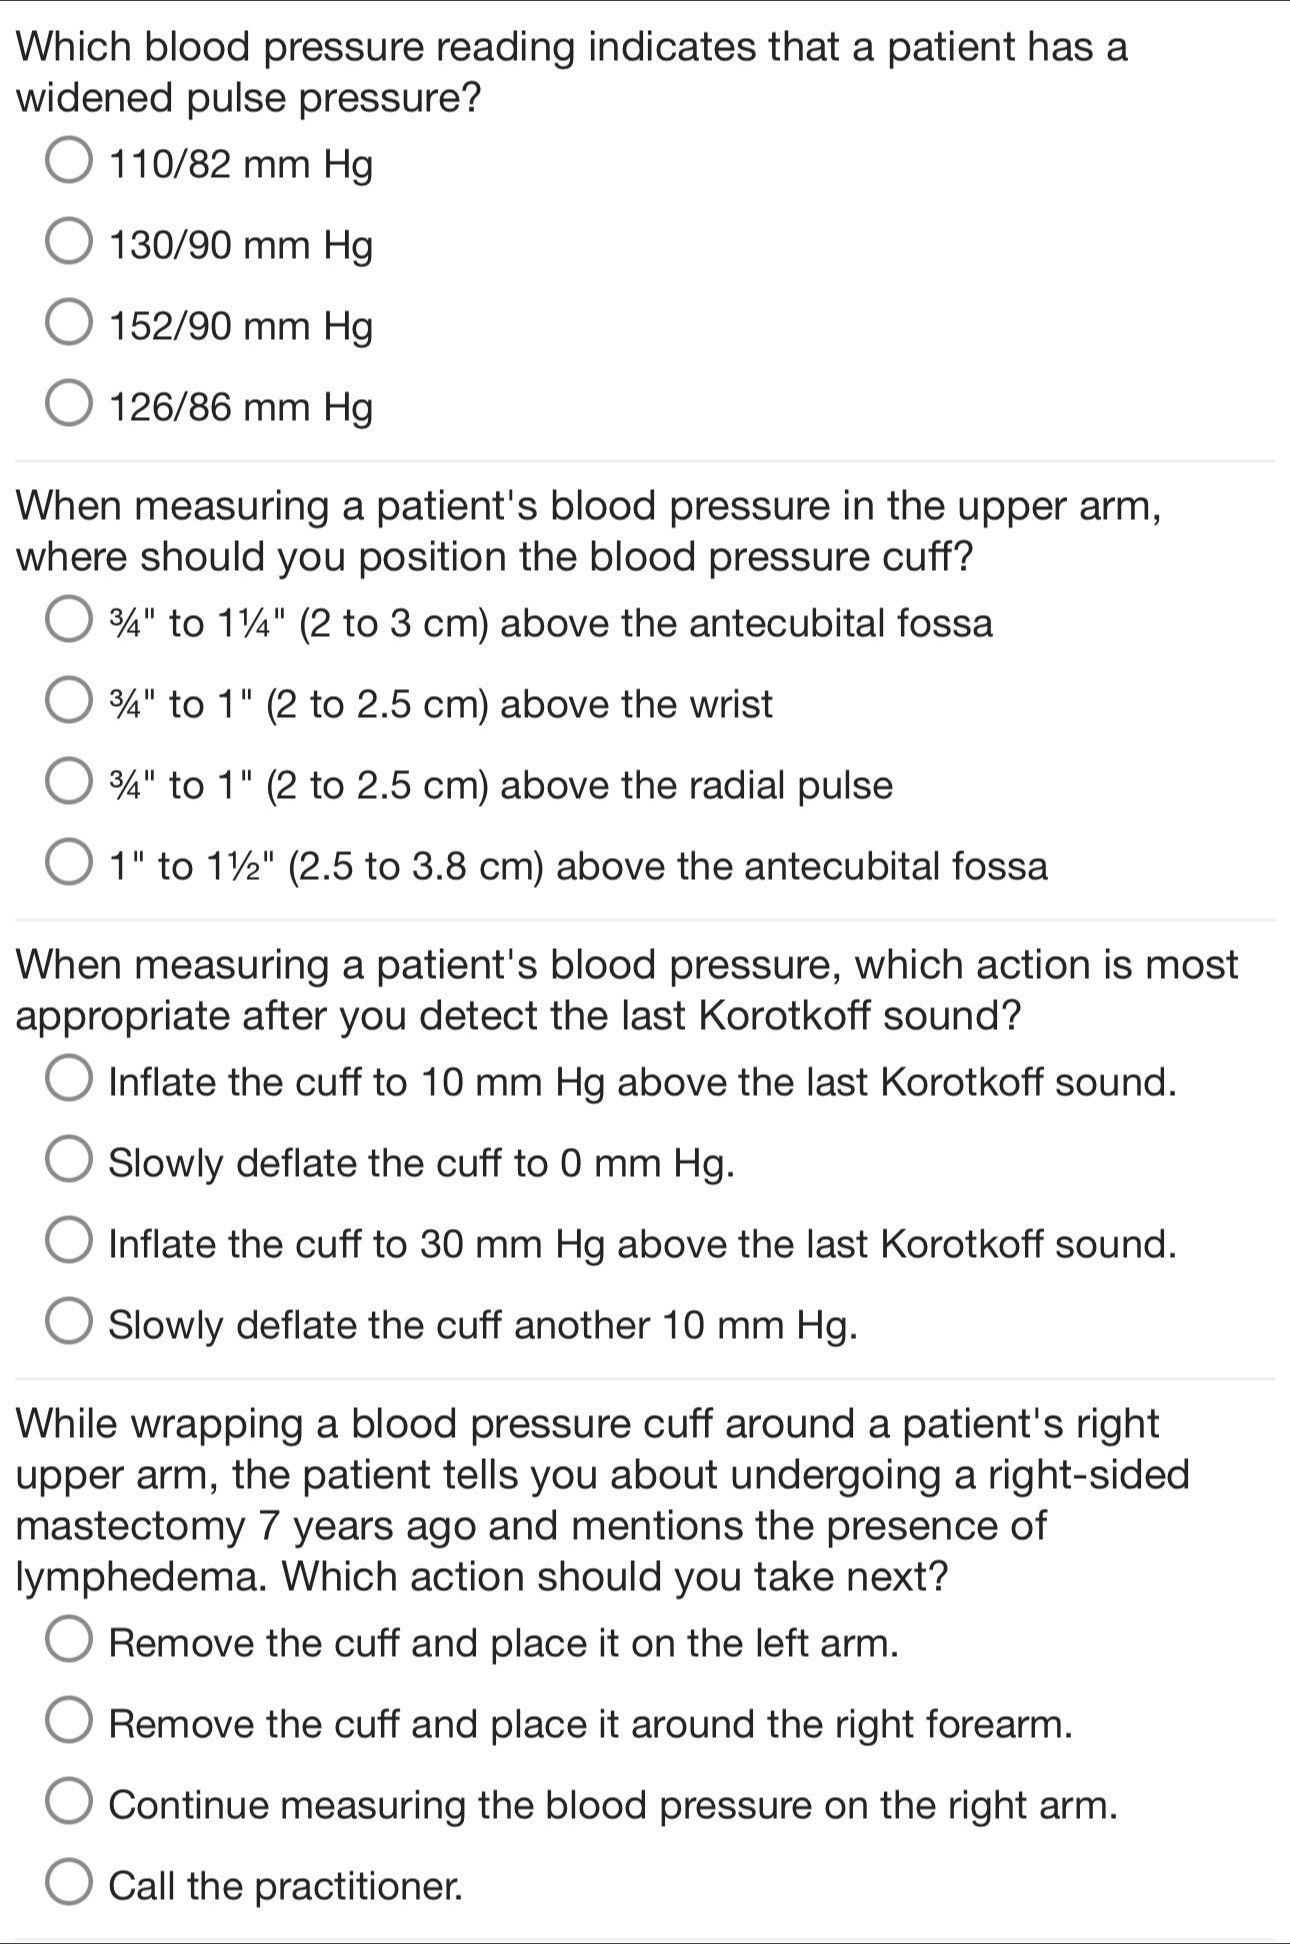
Task: Select 'Remove the cuff and place it on the left arm'
Action: [69, 1643]
